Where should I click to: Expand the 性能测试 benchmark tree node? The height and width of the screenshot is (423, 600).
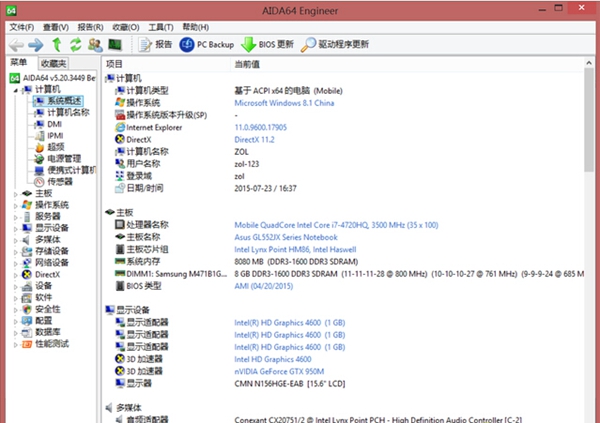tap(15, 343)
